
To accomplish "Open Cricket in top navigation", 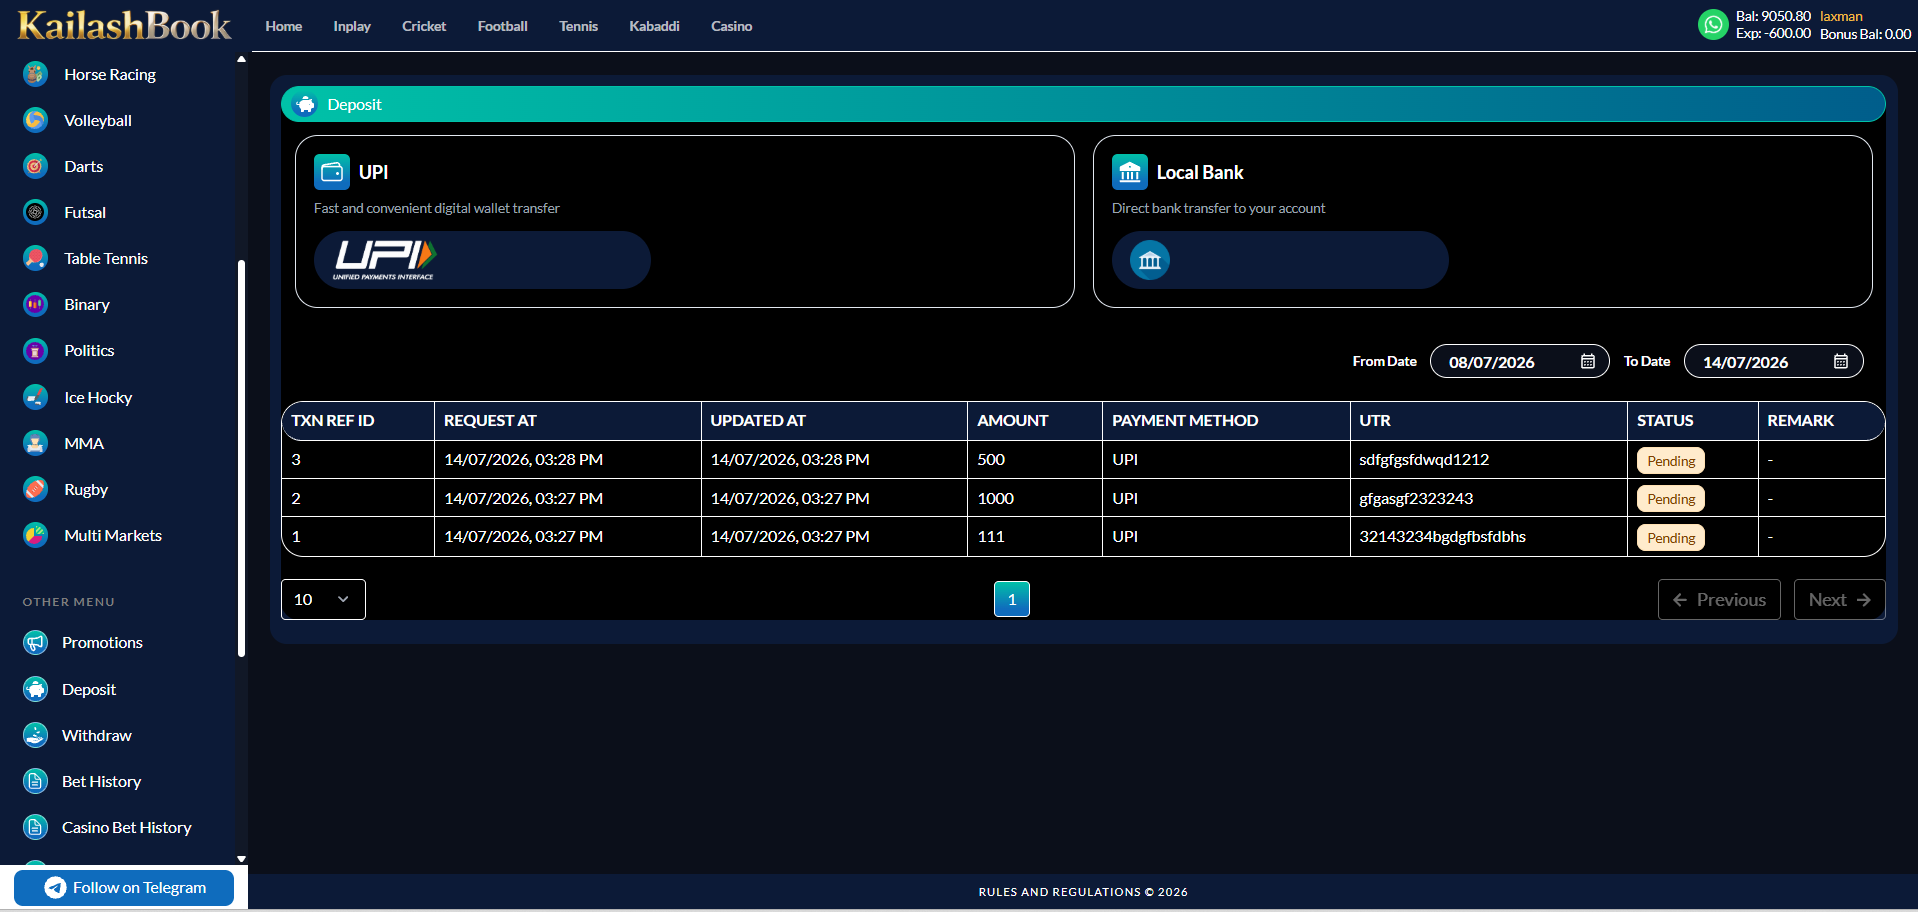I will pos(424,26).
